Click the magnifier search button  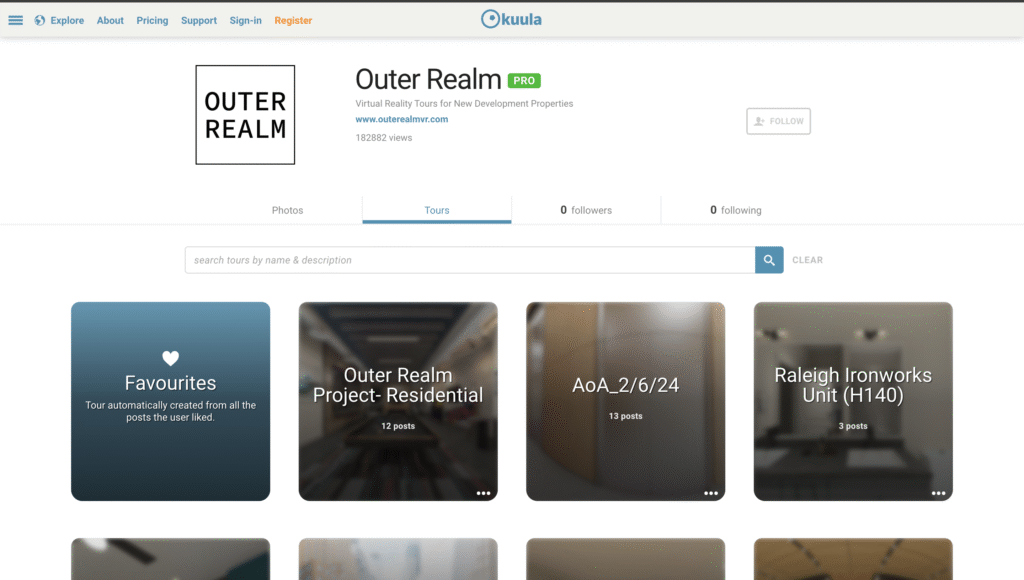click(x=769, y=260)
